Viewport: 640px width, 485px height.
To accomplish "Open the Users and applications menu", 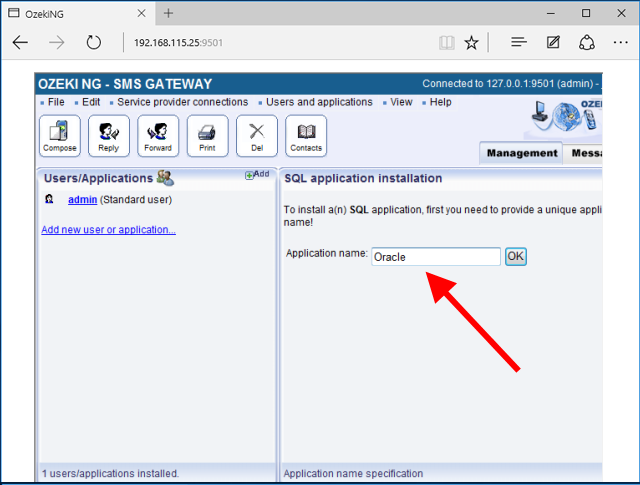I will click(x=319, y=102).
